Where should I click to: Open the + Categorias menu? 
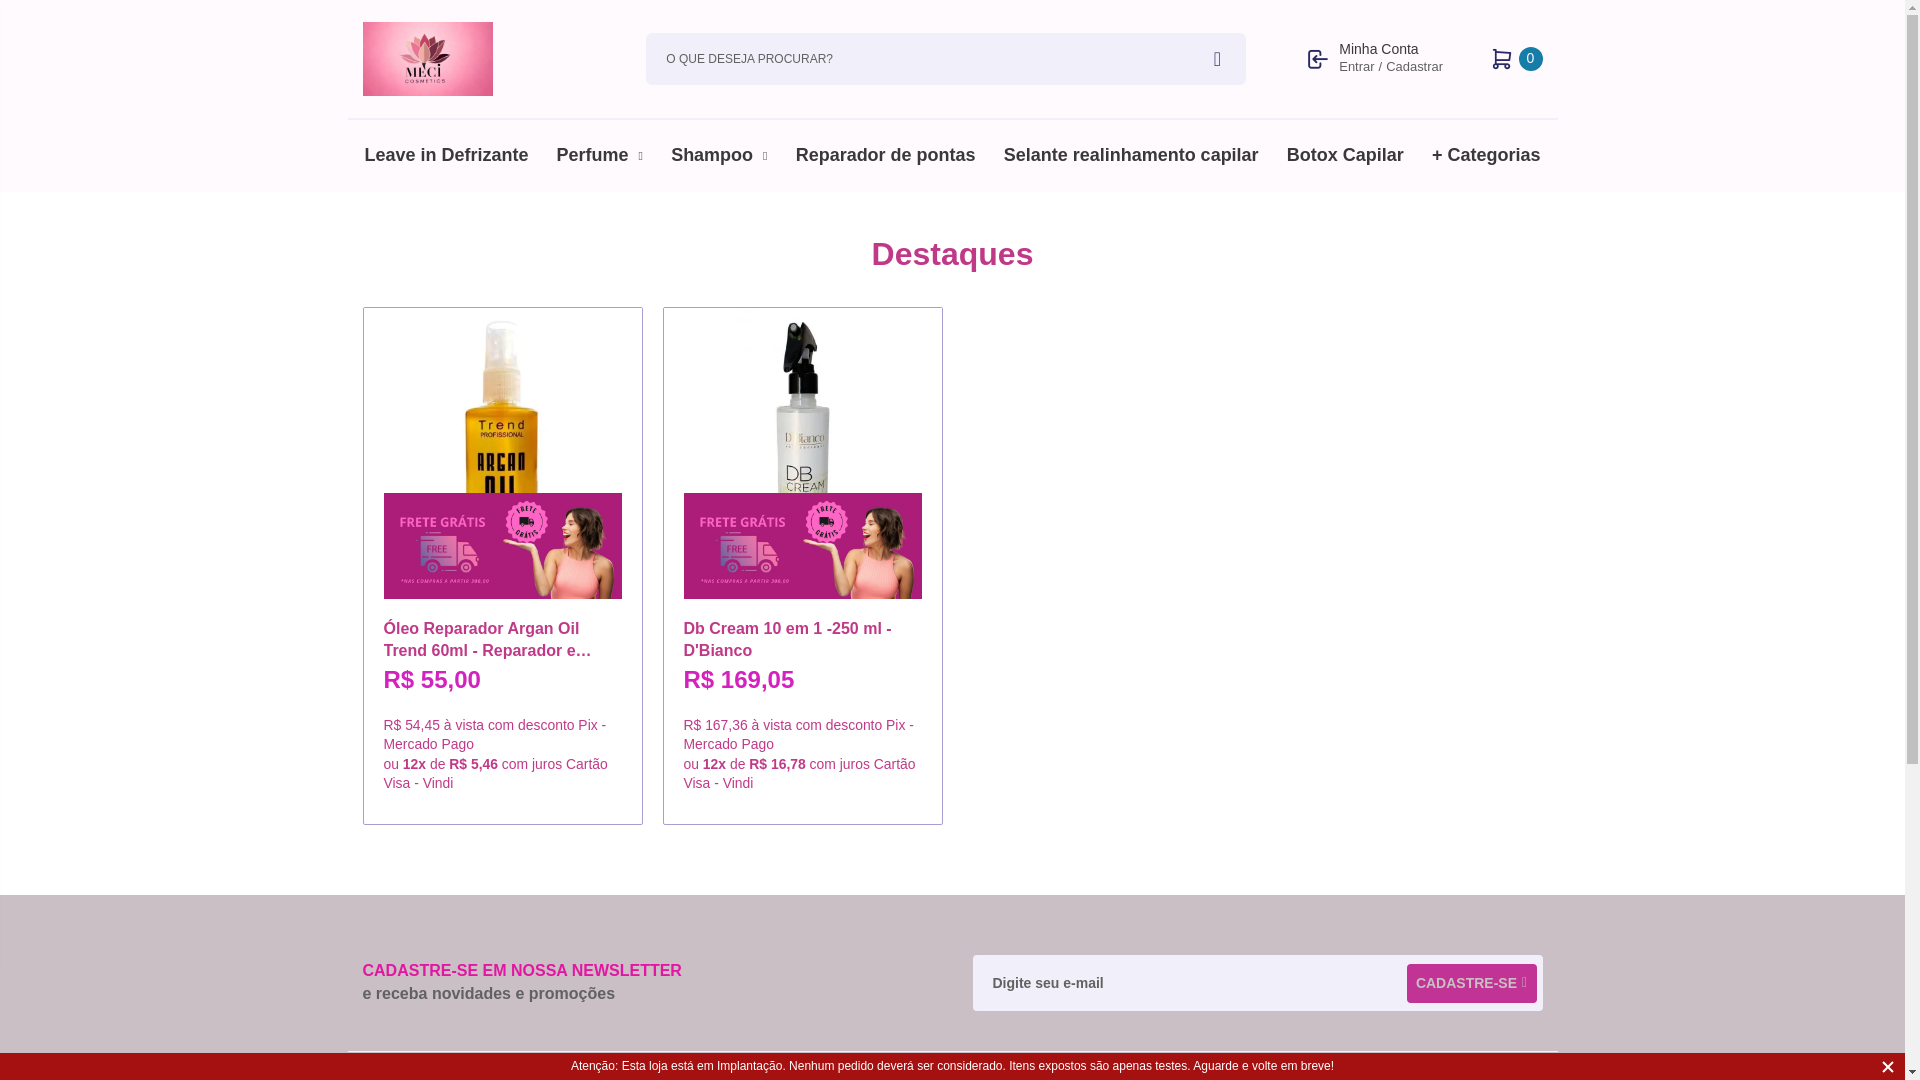point(1485,155)
